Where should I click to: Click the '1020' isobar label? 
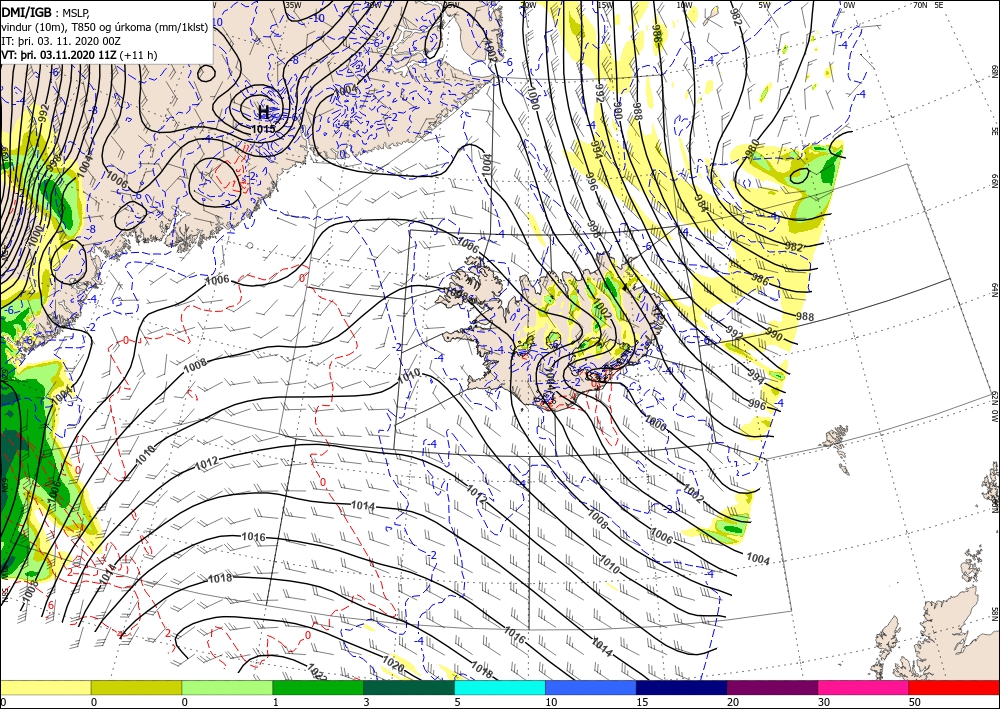[x=393, y=666]
